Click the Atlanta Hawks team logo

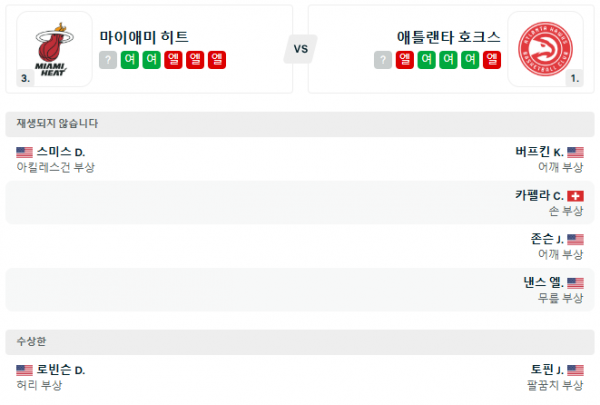pos(545,48)
